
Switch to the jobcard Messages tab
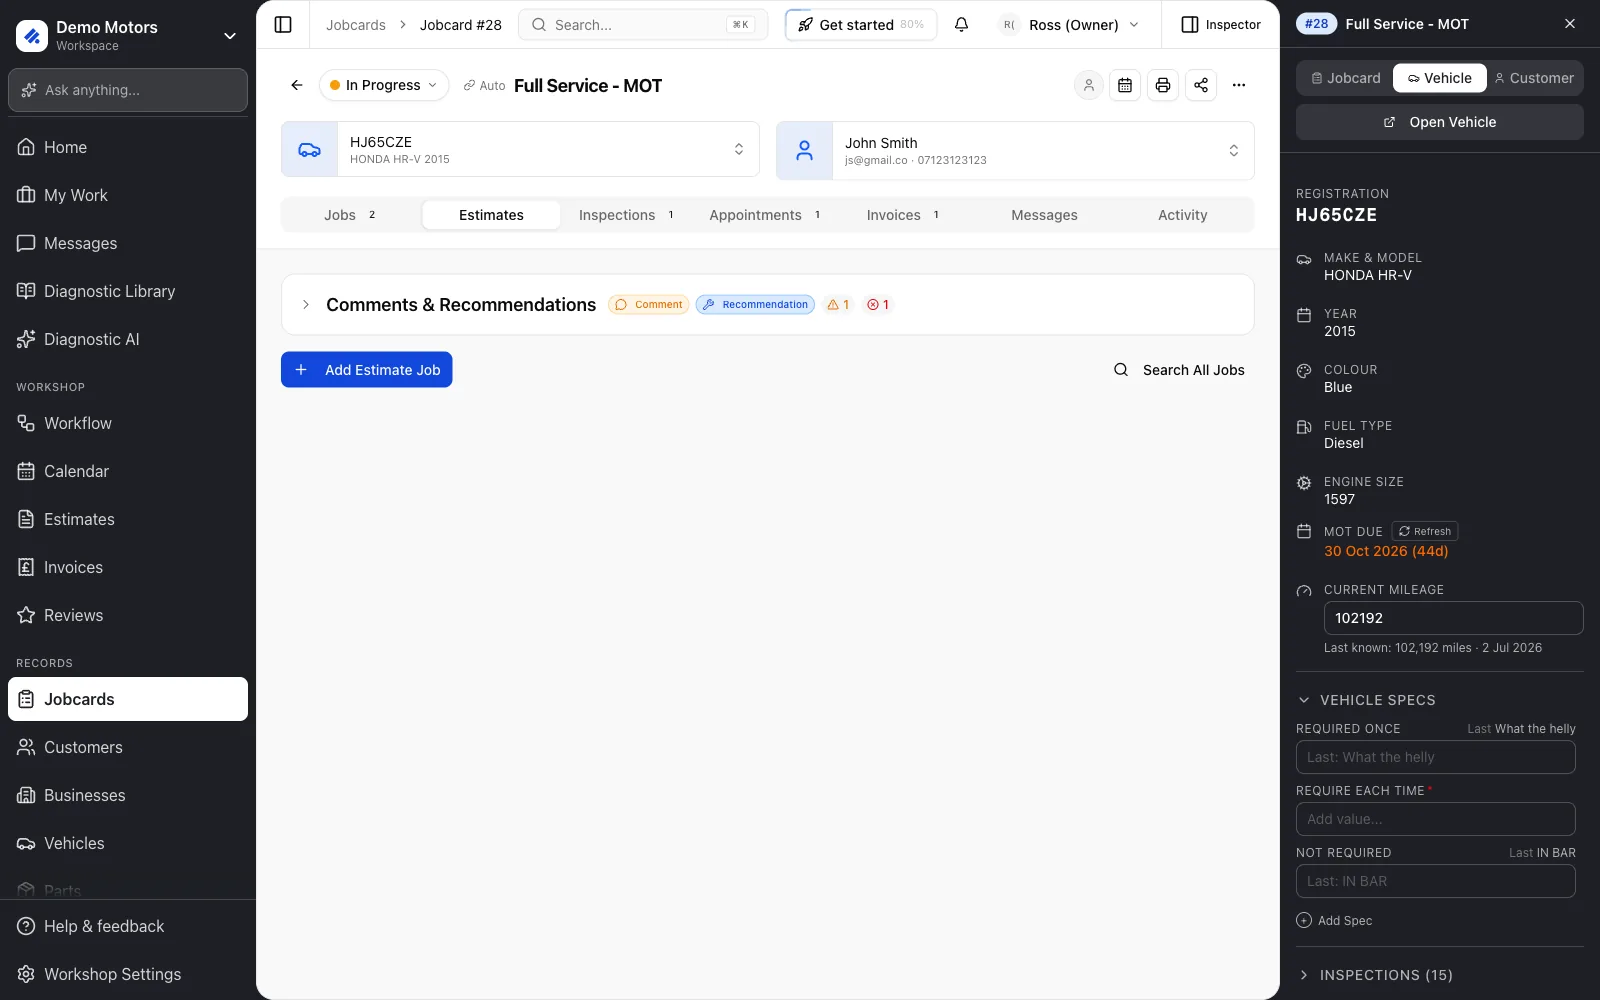tap(1044, 215)
